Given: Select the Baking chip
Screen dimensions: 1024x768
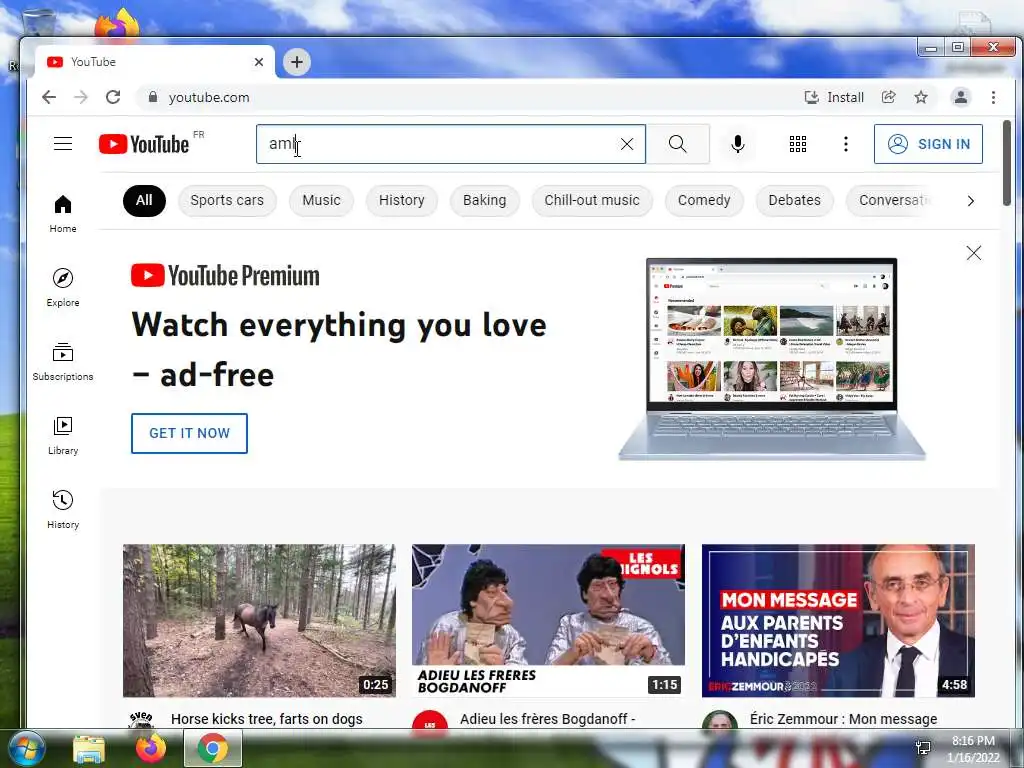Looking at the screenshot, I should (485, 200).
